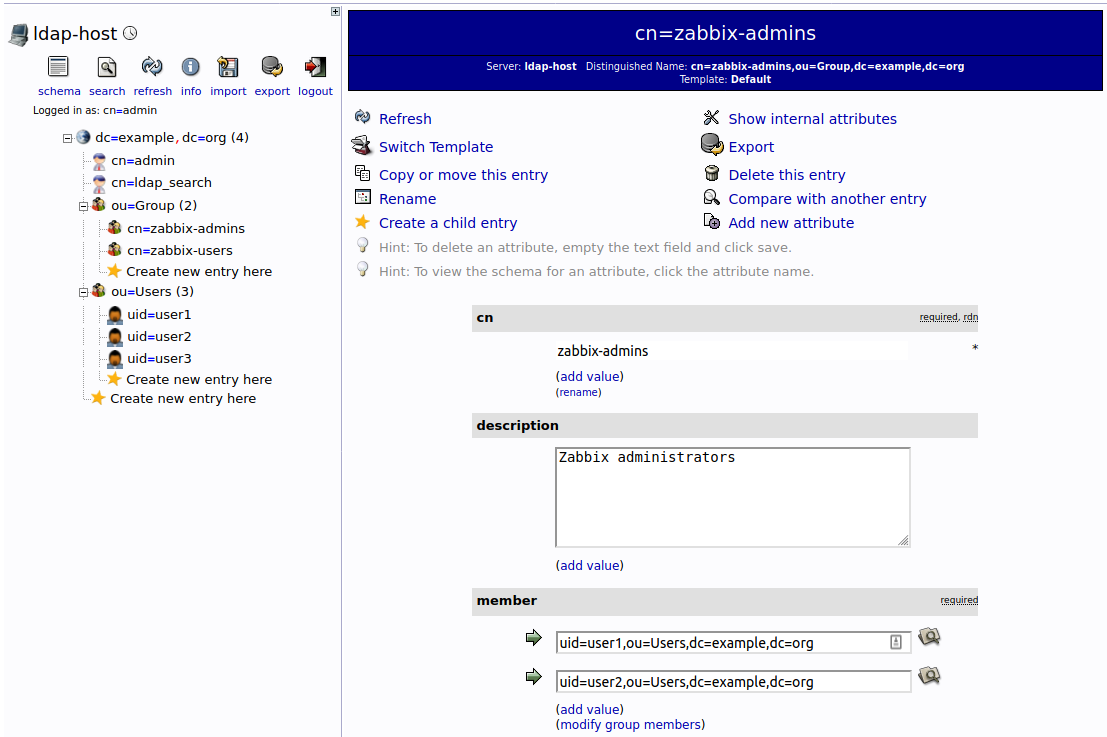Click the browse icon next to the user1 member field

tap(929, 637)
